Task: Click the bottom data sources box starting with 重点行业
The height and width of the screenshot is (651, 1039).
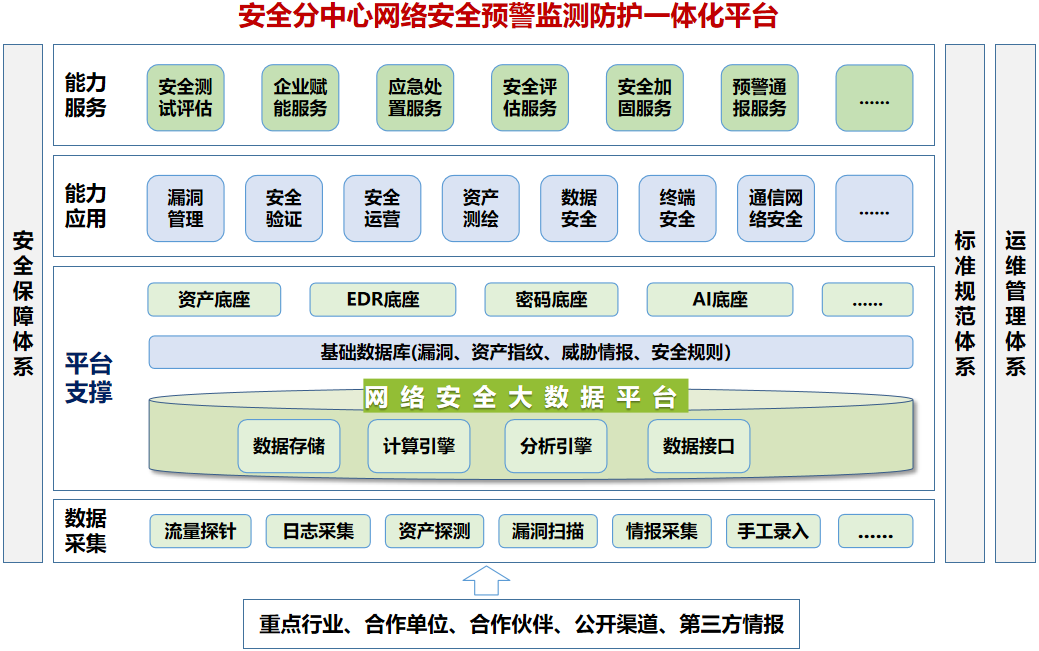Action: pyautogui.click(x=521, y=625)
